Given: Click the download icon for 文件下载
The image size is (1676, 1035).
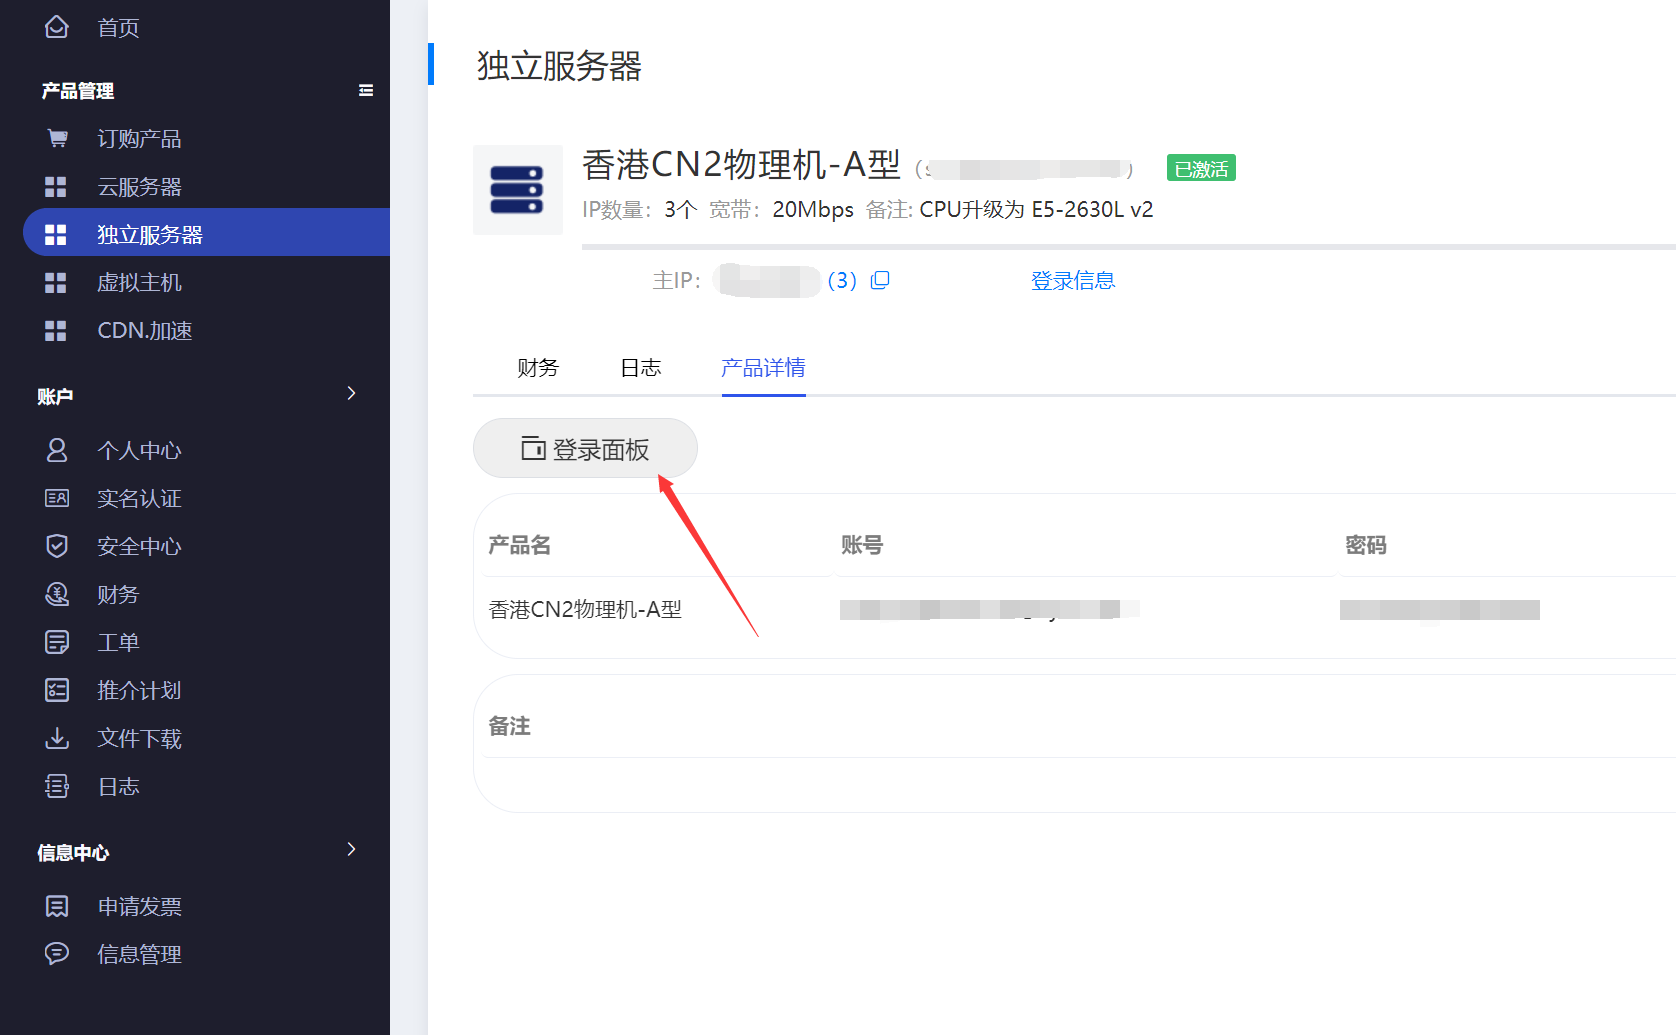Looking at the screenshot, I should (57, 739).
